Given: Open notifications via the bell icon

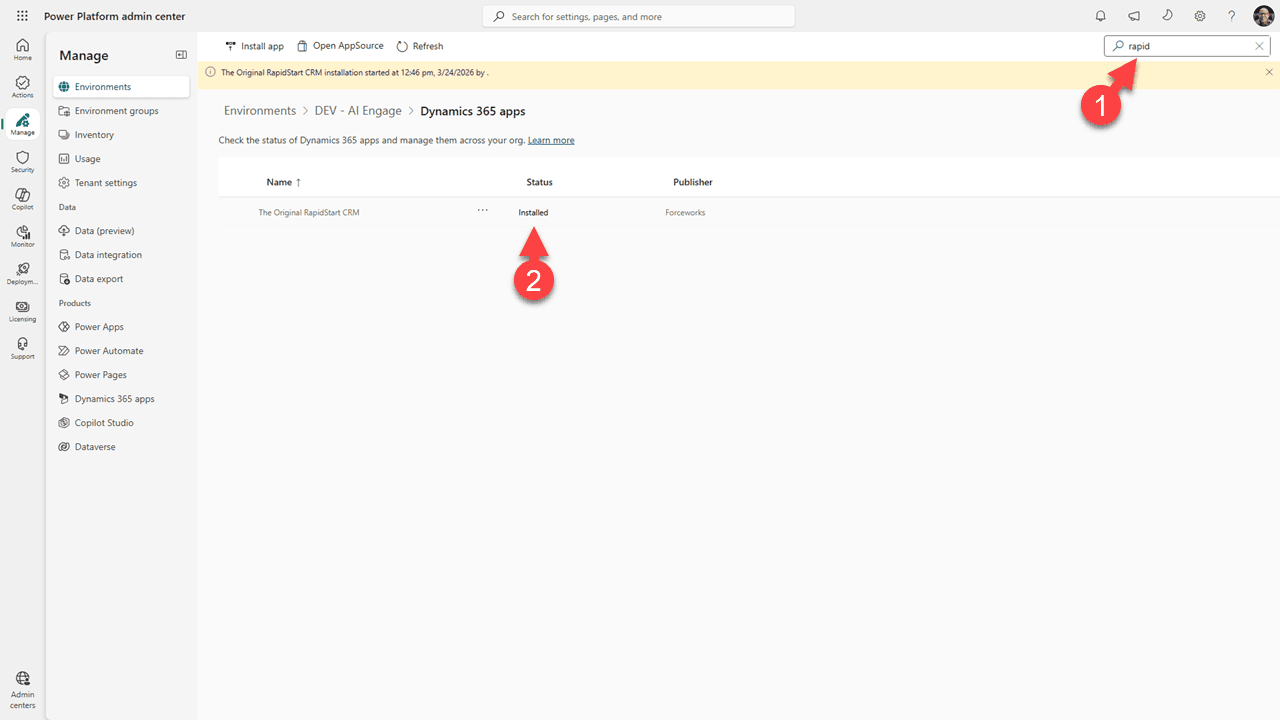Looking at the screenshot, I should pos(1100,15).
